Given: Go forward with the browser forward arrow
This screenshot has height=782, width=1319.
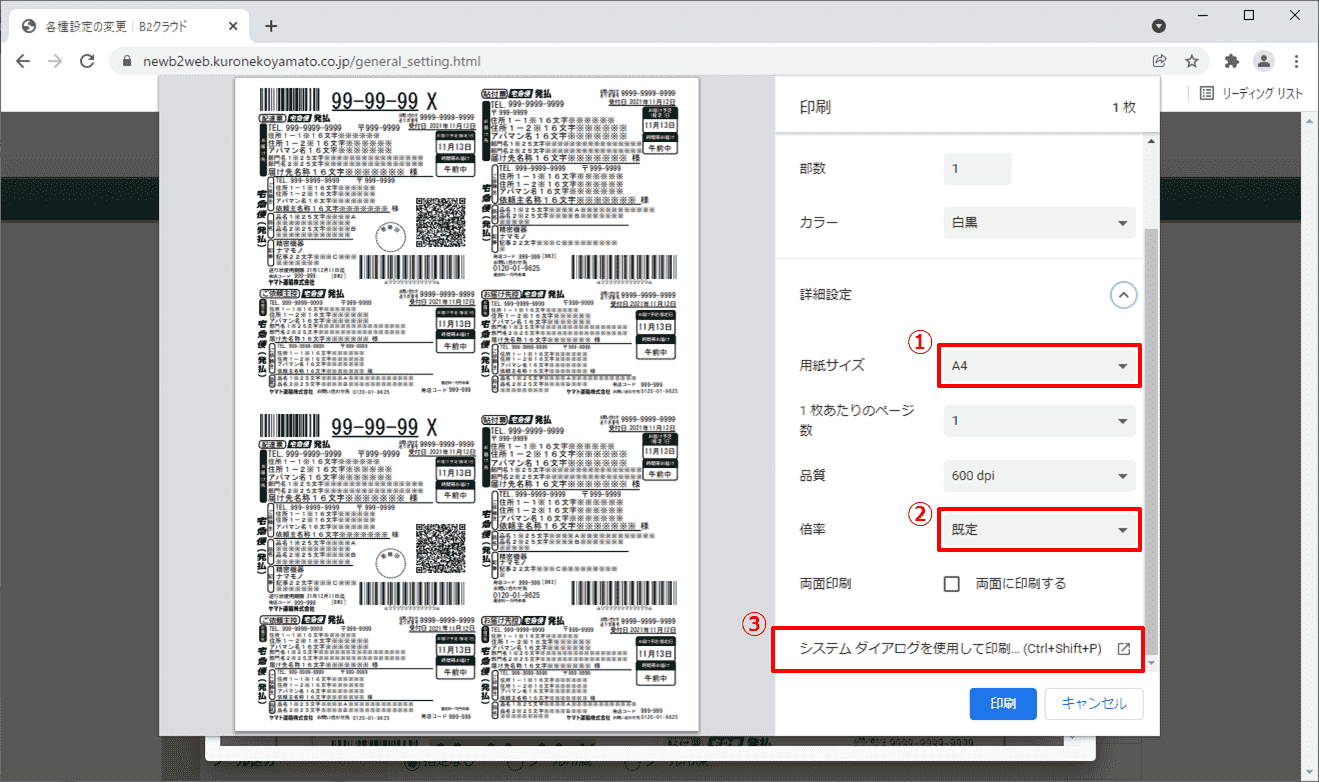Looking at the screenshot, I should pos(55,61).
